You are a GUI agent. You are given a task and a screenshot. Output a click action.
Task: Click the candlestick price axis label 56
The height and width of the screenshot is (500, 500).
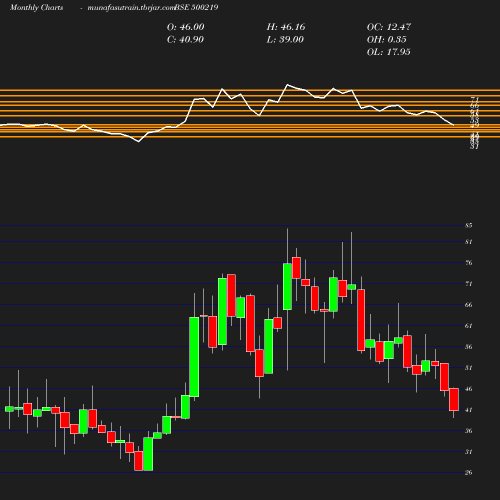pyautogui.click(x=469, y=347)
